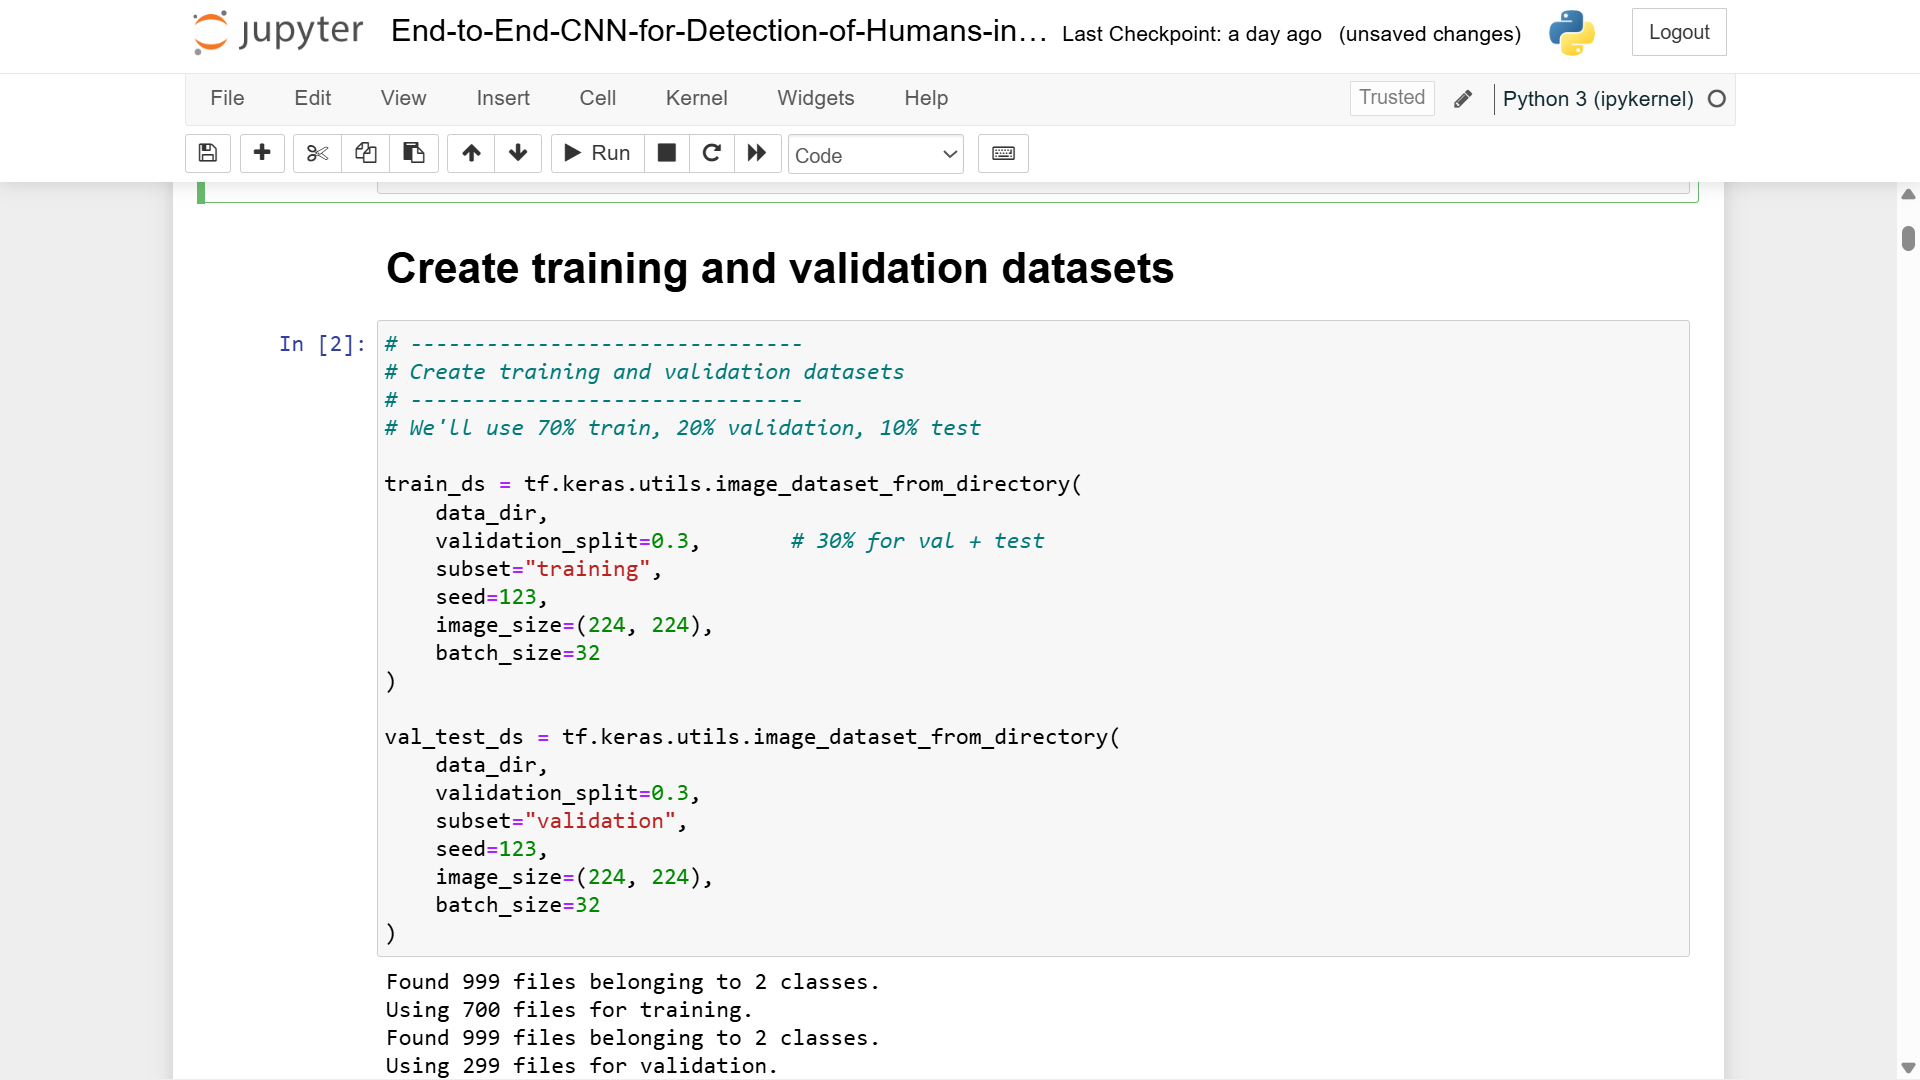1920x1080 pixels.
Task: Move selected cell down arrow
Action: 518,153
